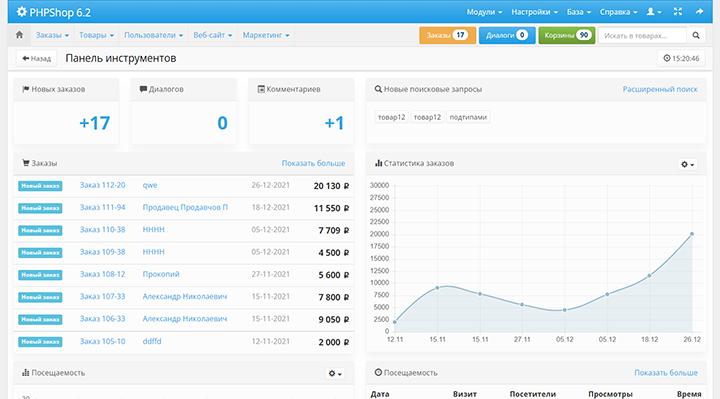Click order amount 11 550 ₽
Image resolution: width=720 pixels, height=399 pixels.
pyautogui.click(x=331, y=208)
